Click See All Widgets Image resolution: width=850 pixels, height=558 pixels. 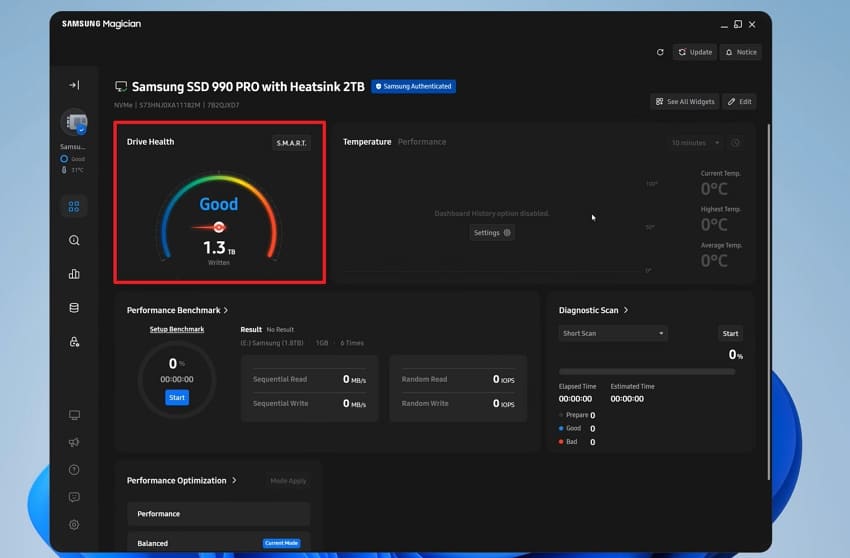click(685, 101)
